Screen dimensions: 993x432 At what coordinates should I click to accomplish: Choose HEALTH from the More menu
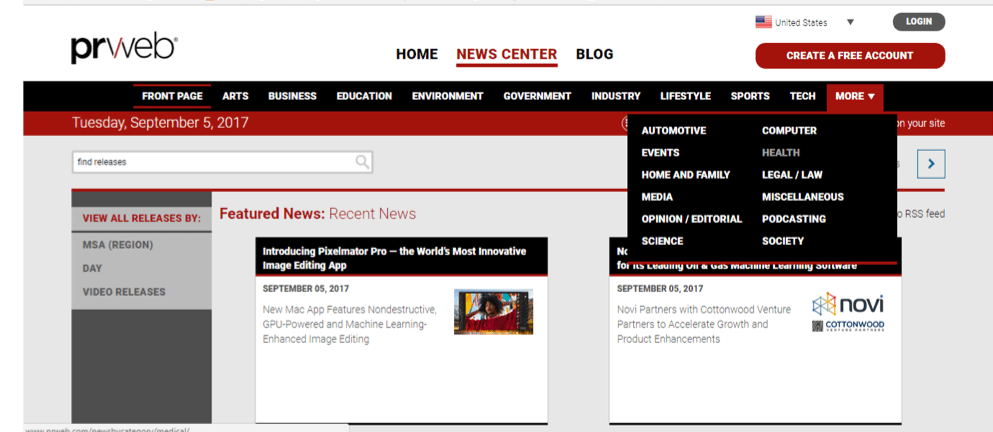coord(781,153)
